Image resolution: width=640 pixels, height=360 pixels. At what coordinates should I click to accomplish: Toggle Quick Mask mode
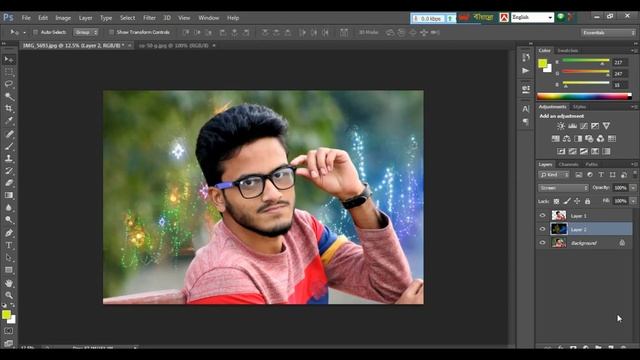pos(9,331)
